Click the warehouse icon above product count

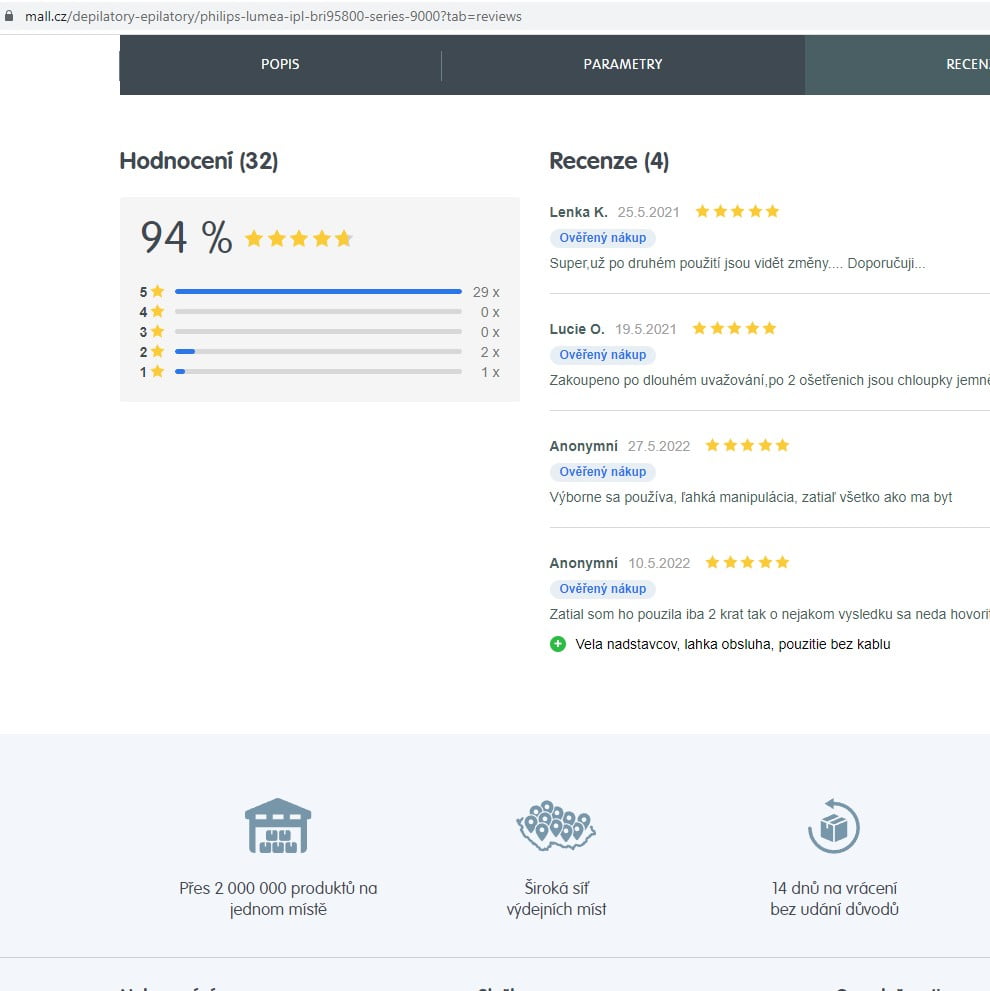(x=277, y=826)
